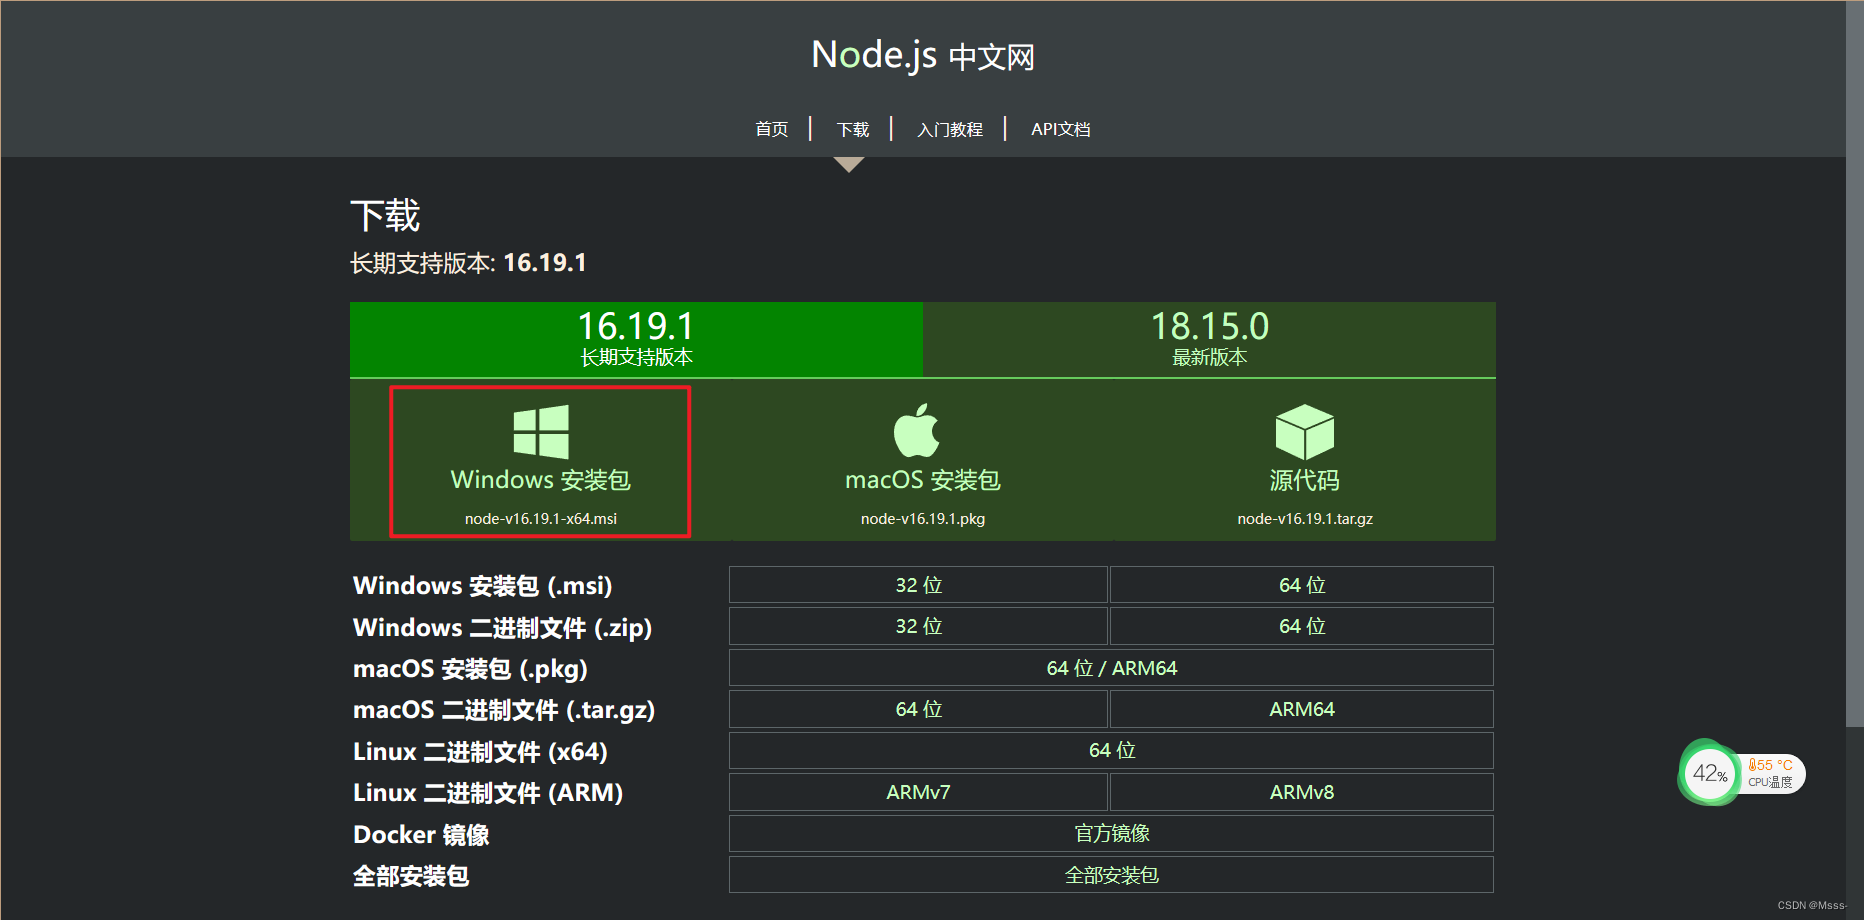Select 32 位 for Windows 二进制文件 (.zip)
Viewport: 1864px width, 920px height.
tap(918, 626)
